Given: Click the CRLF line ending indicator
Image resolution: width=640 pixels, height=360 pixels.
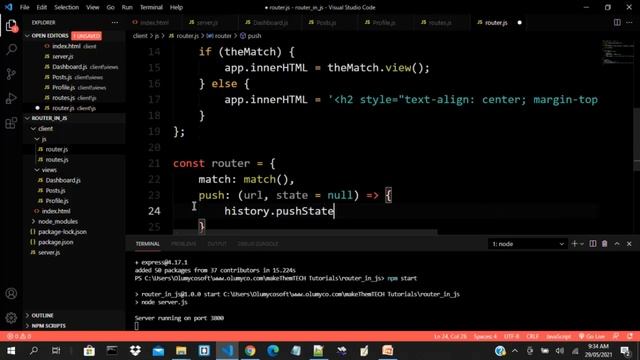Looking at the screenshot, I should [x=532, y=336].
